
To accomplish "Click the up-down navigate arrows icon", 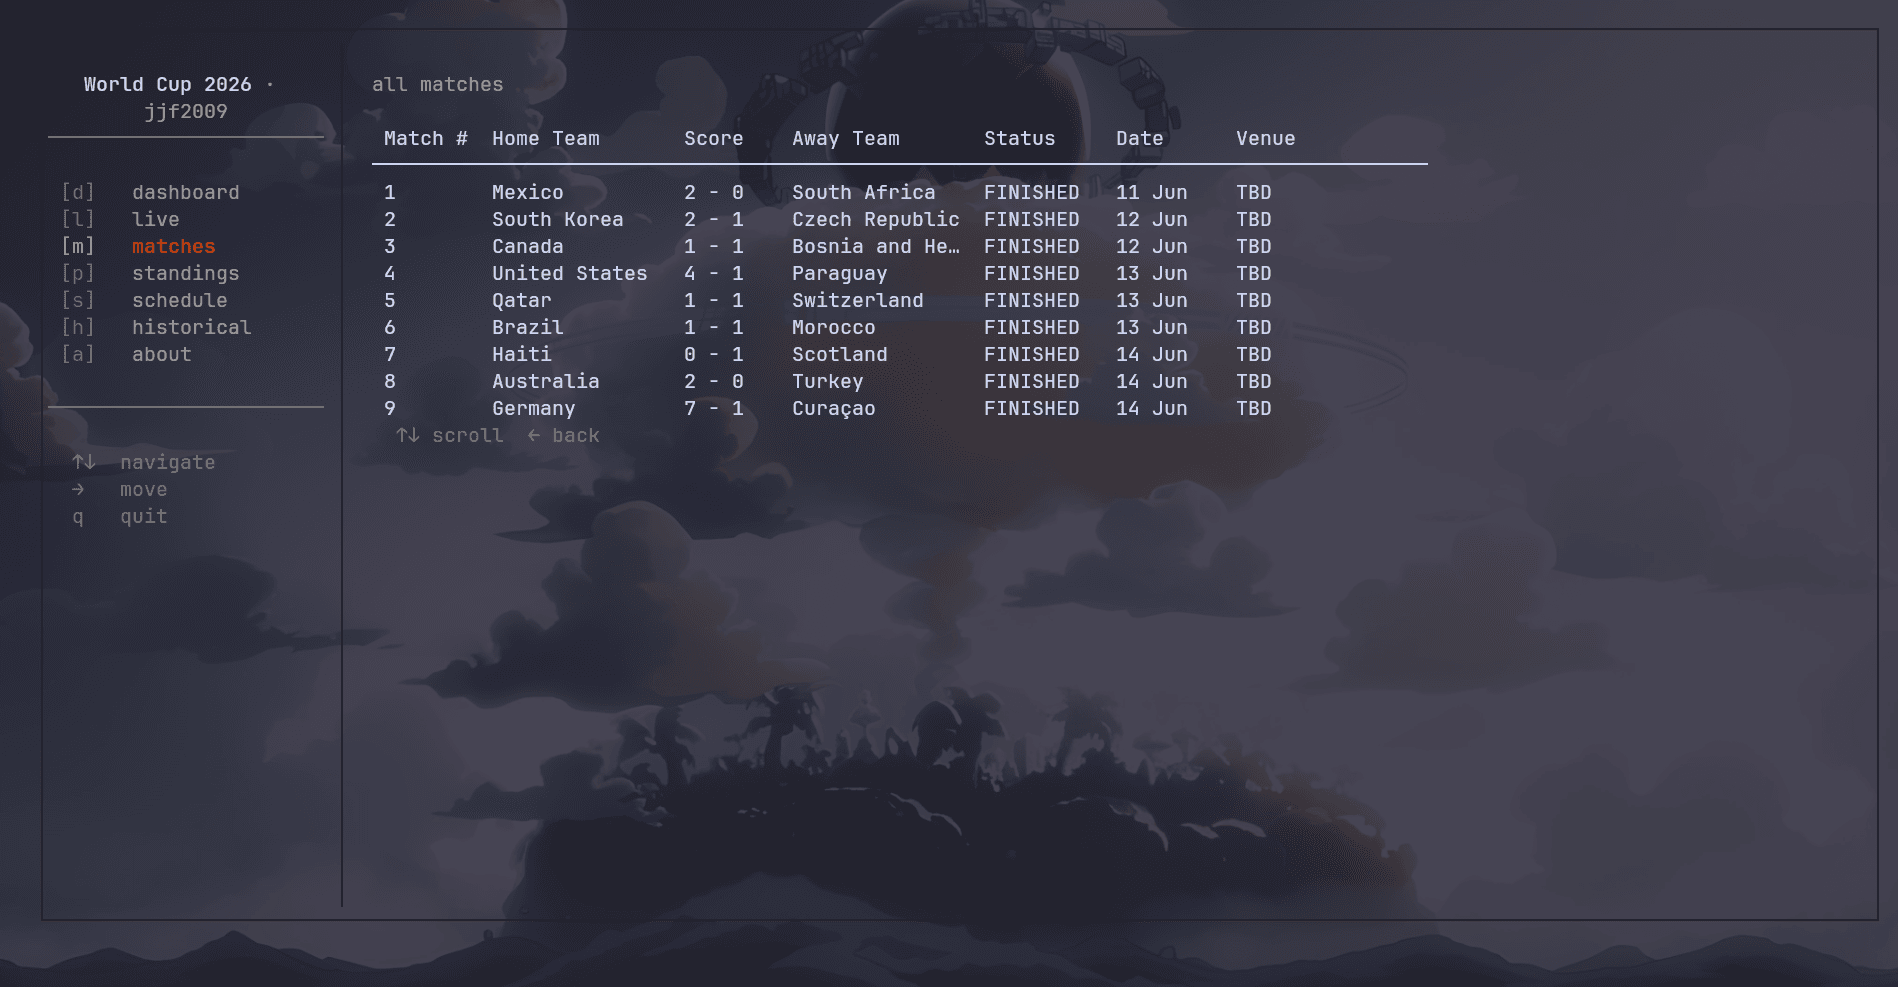I will (84, 462).
